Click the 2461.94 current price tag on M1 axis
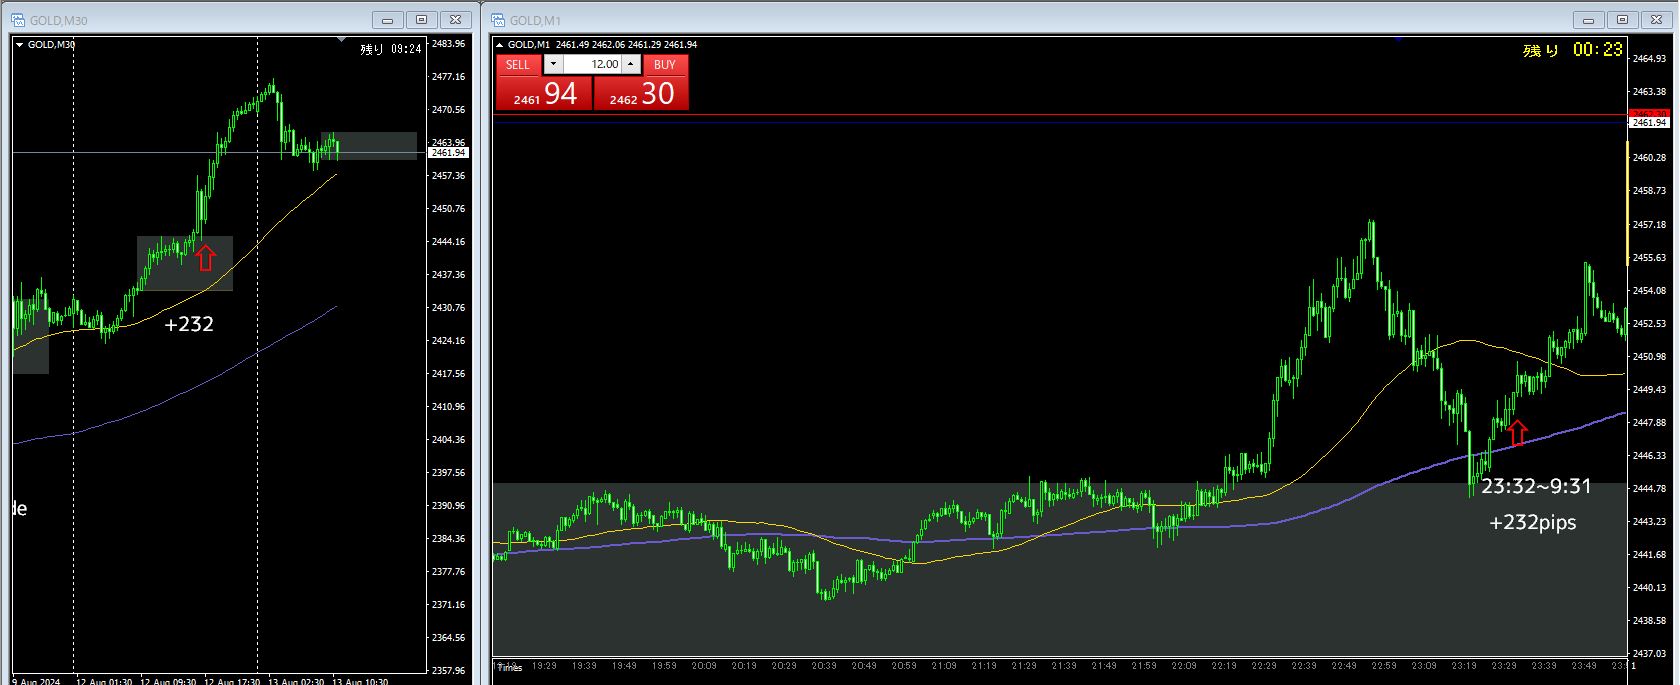1680x685 pixels. tap(1649, 122)
